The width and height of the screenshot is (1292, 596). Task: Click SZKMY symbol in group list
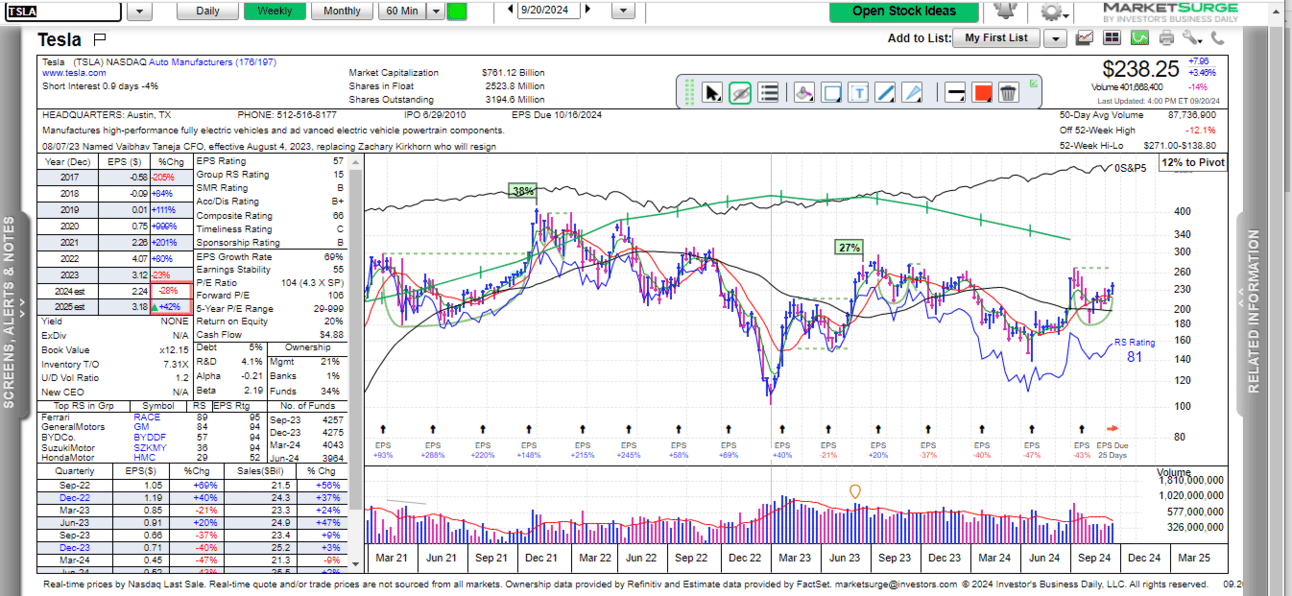(x=150, y=448)
